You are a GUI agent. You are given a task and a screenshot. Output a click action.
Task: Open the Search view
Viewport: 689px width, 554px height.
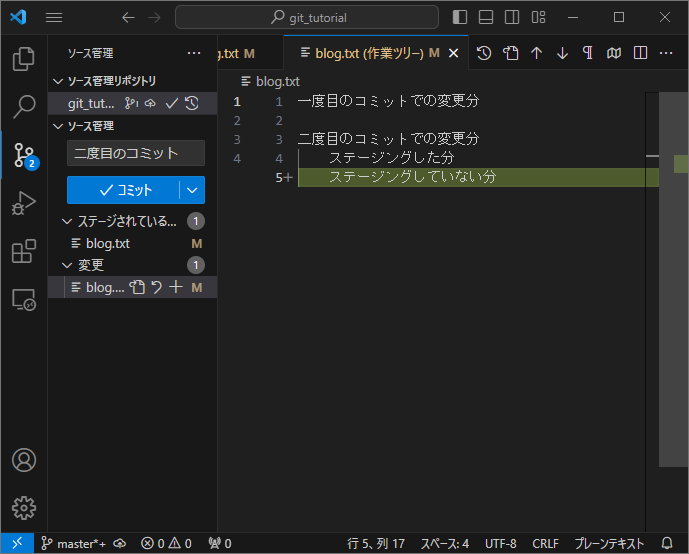[x=24, y=107]
